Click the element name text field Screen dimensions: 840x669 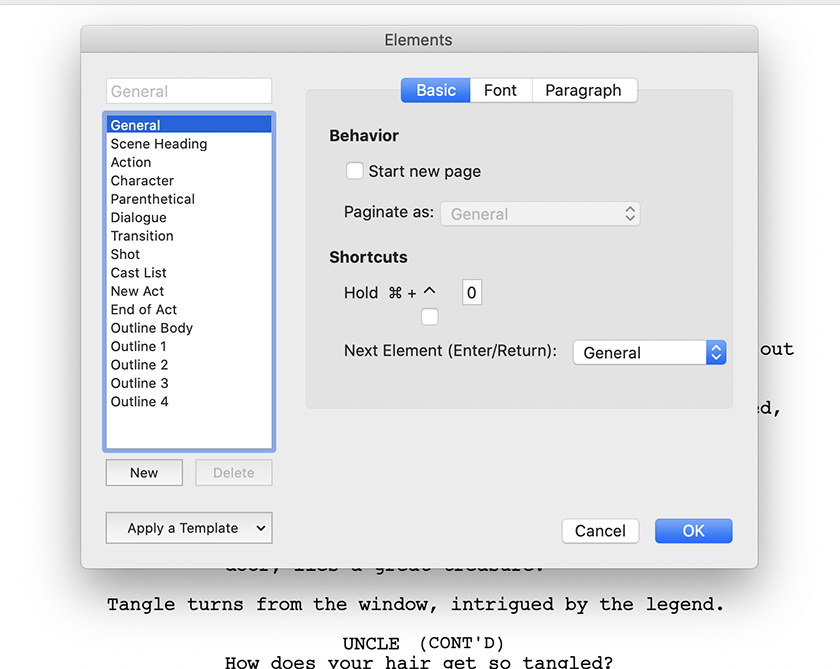click(x=189, y=91)
